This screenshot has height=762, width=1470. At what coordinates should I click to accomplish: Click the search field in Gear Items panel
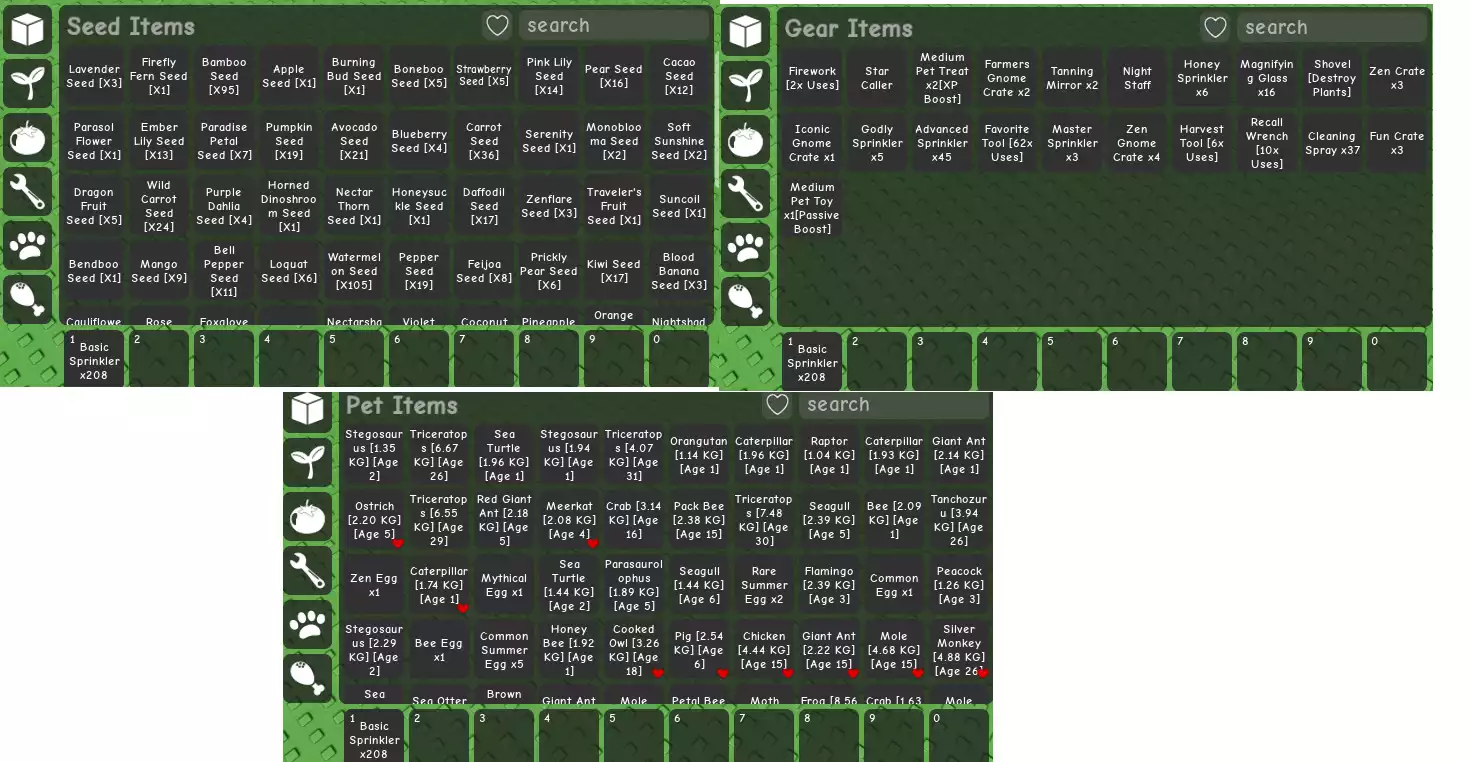(x=1330, y=28)
